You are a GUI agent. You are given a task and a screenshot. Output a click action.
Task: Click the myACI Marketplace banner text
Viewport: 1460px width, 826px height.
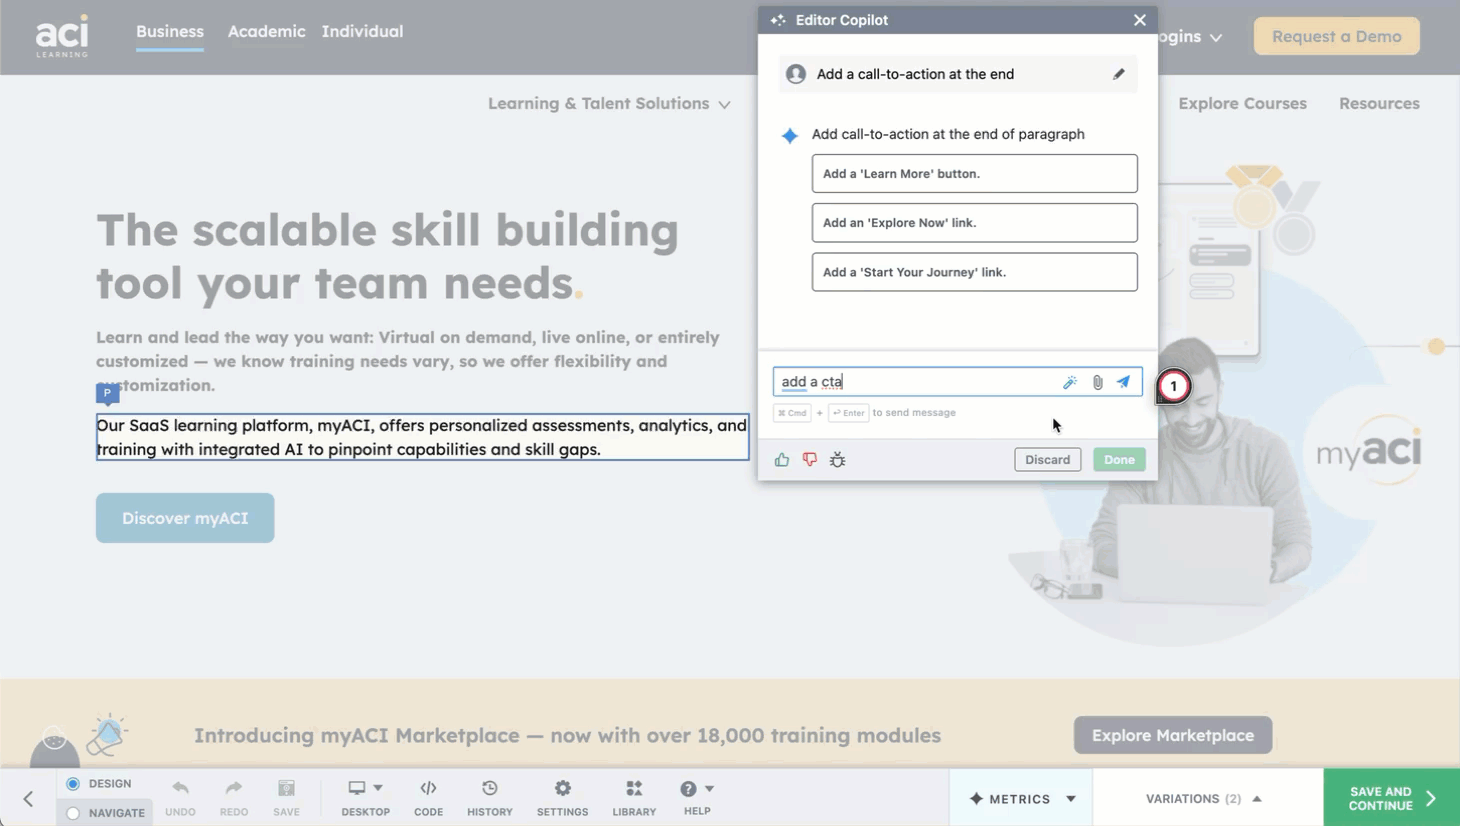(x=567, y=735)
